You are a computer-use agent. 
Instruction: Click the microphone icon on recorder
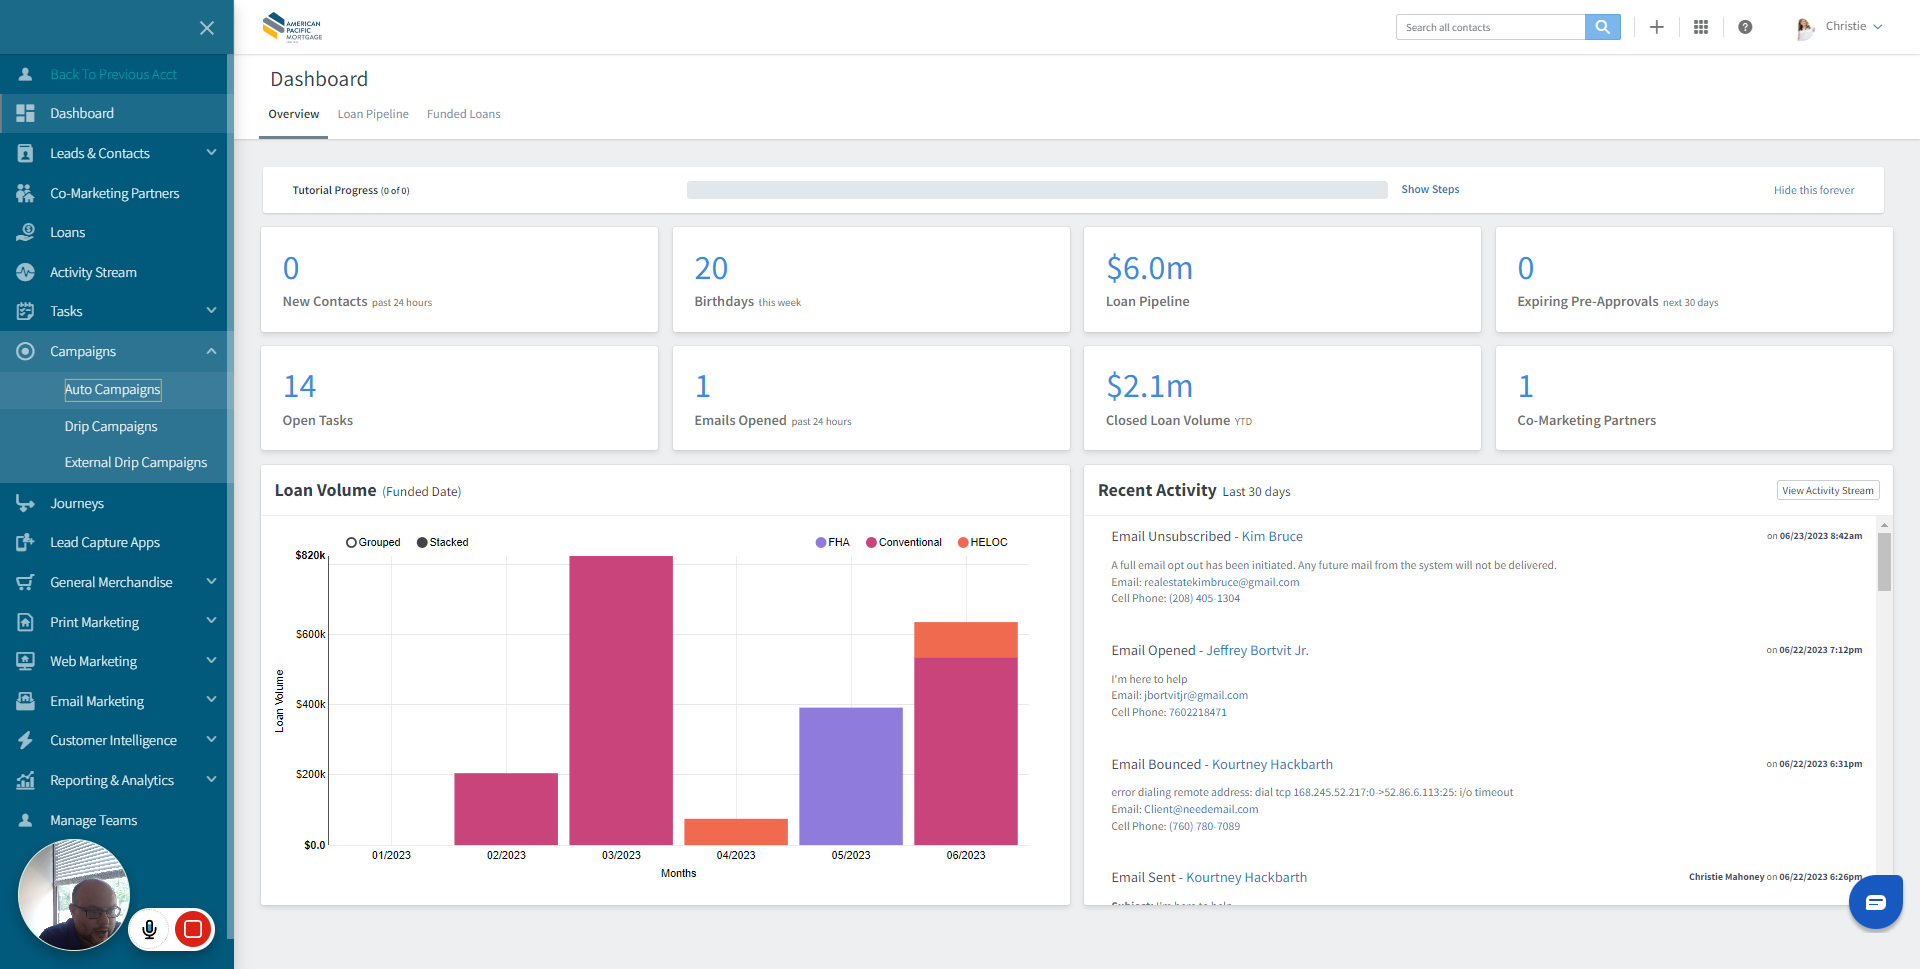pyautogui.click(x=150, y=929)
